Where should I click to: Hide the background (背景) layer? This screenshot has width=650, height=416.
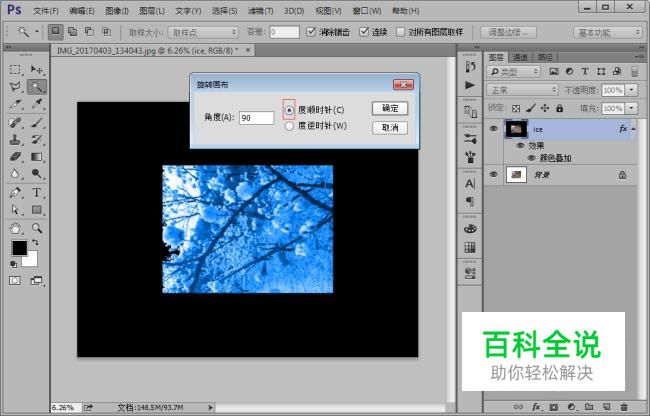[x=493, y=174]
